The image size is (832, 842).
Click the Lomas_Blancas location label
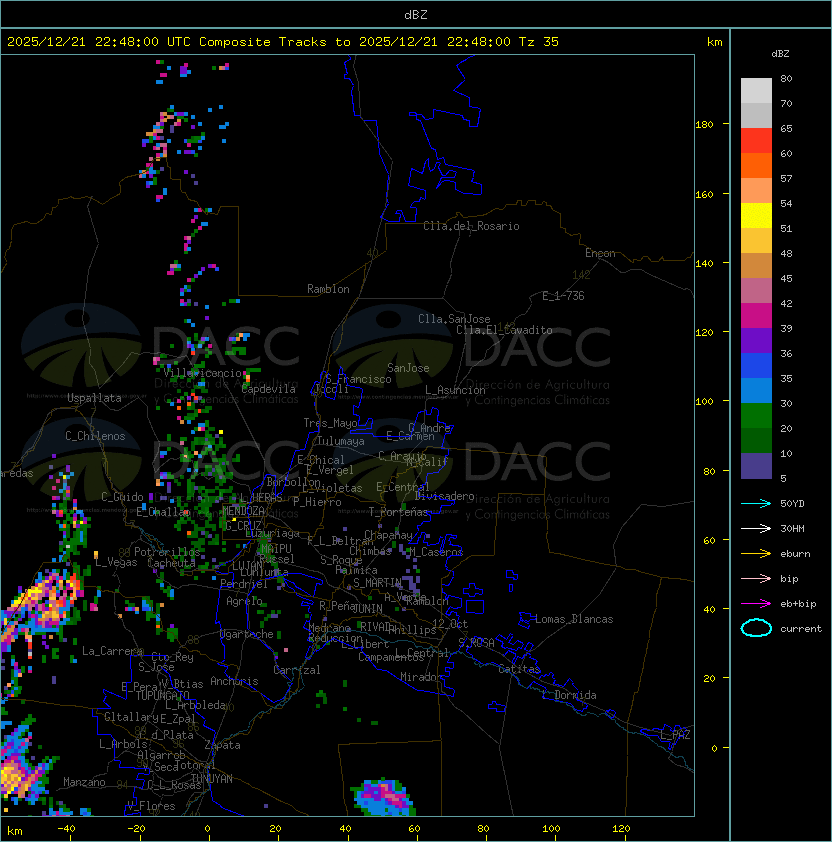coord(574,619)
